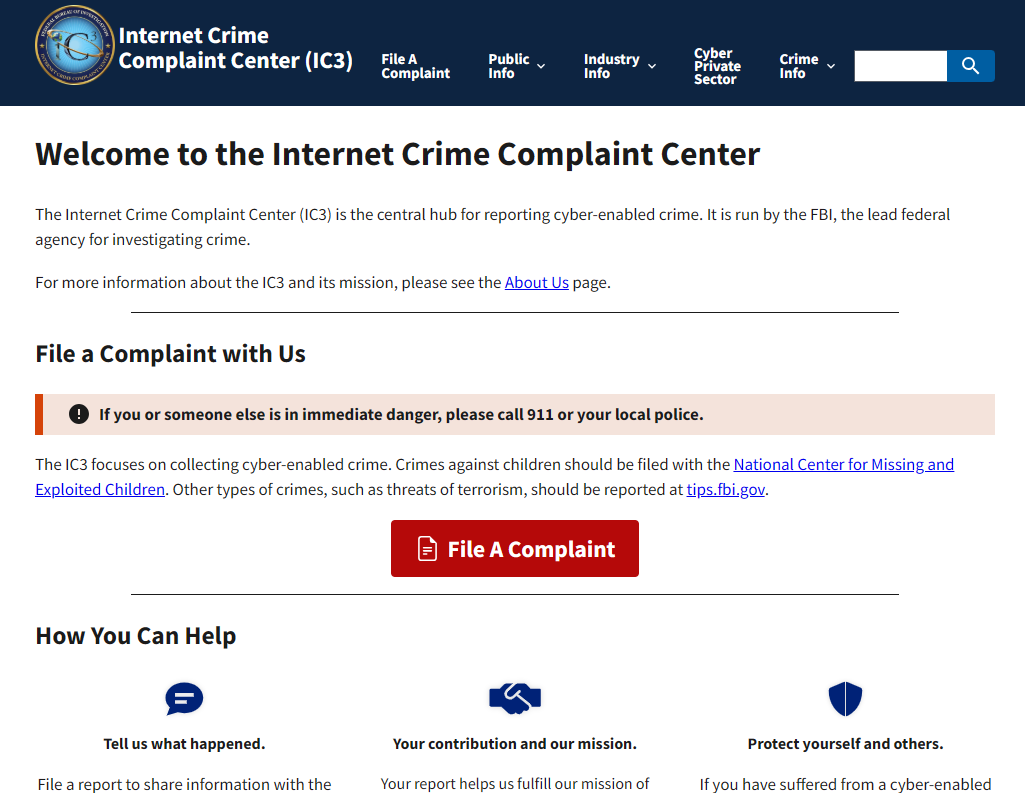Expand the Industry Info dropdown

click(x=620, y=66)
